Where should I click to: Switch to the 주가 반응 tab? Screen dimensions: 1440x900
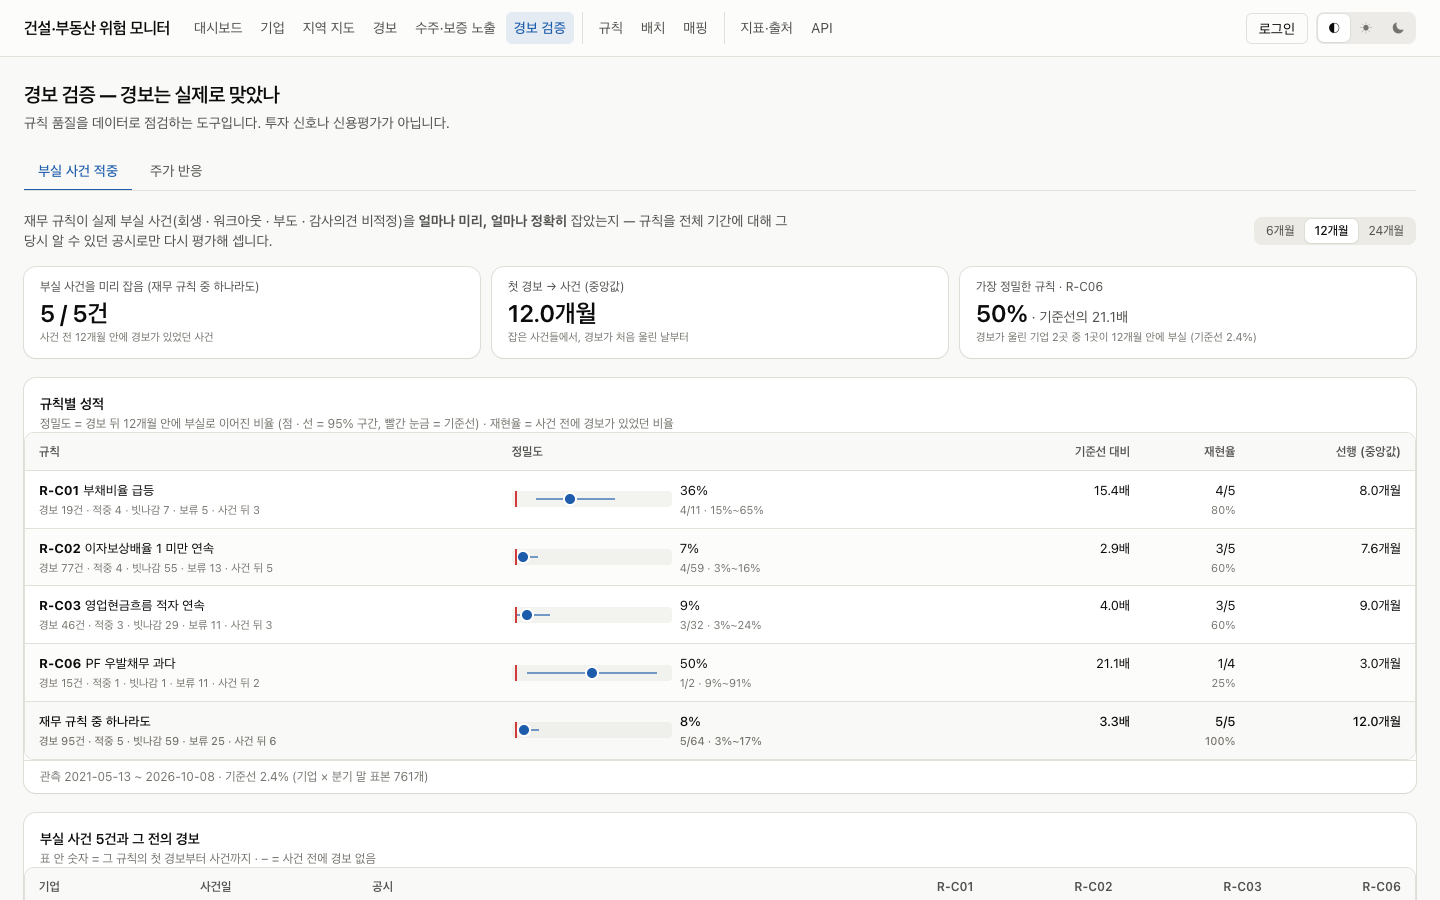[x=176, y=171]
